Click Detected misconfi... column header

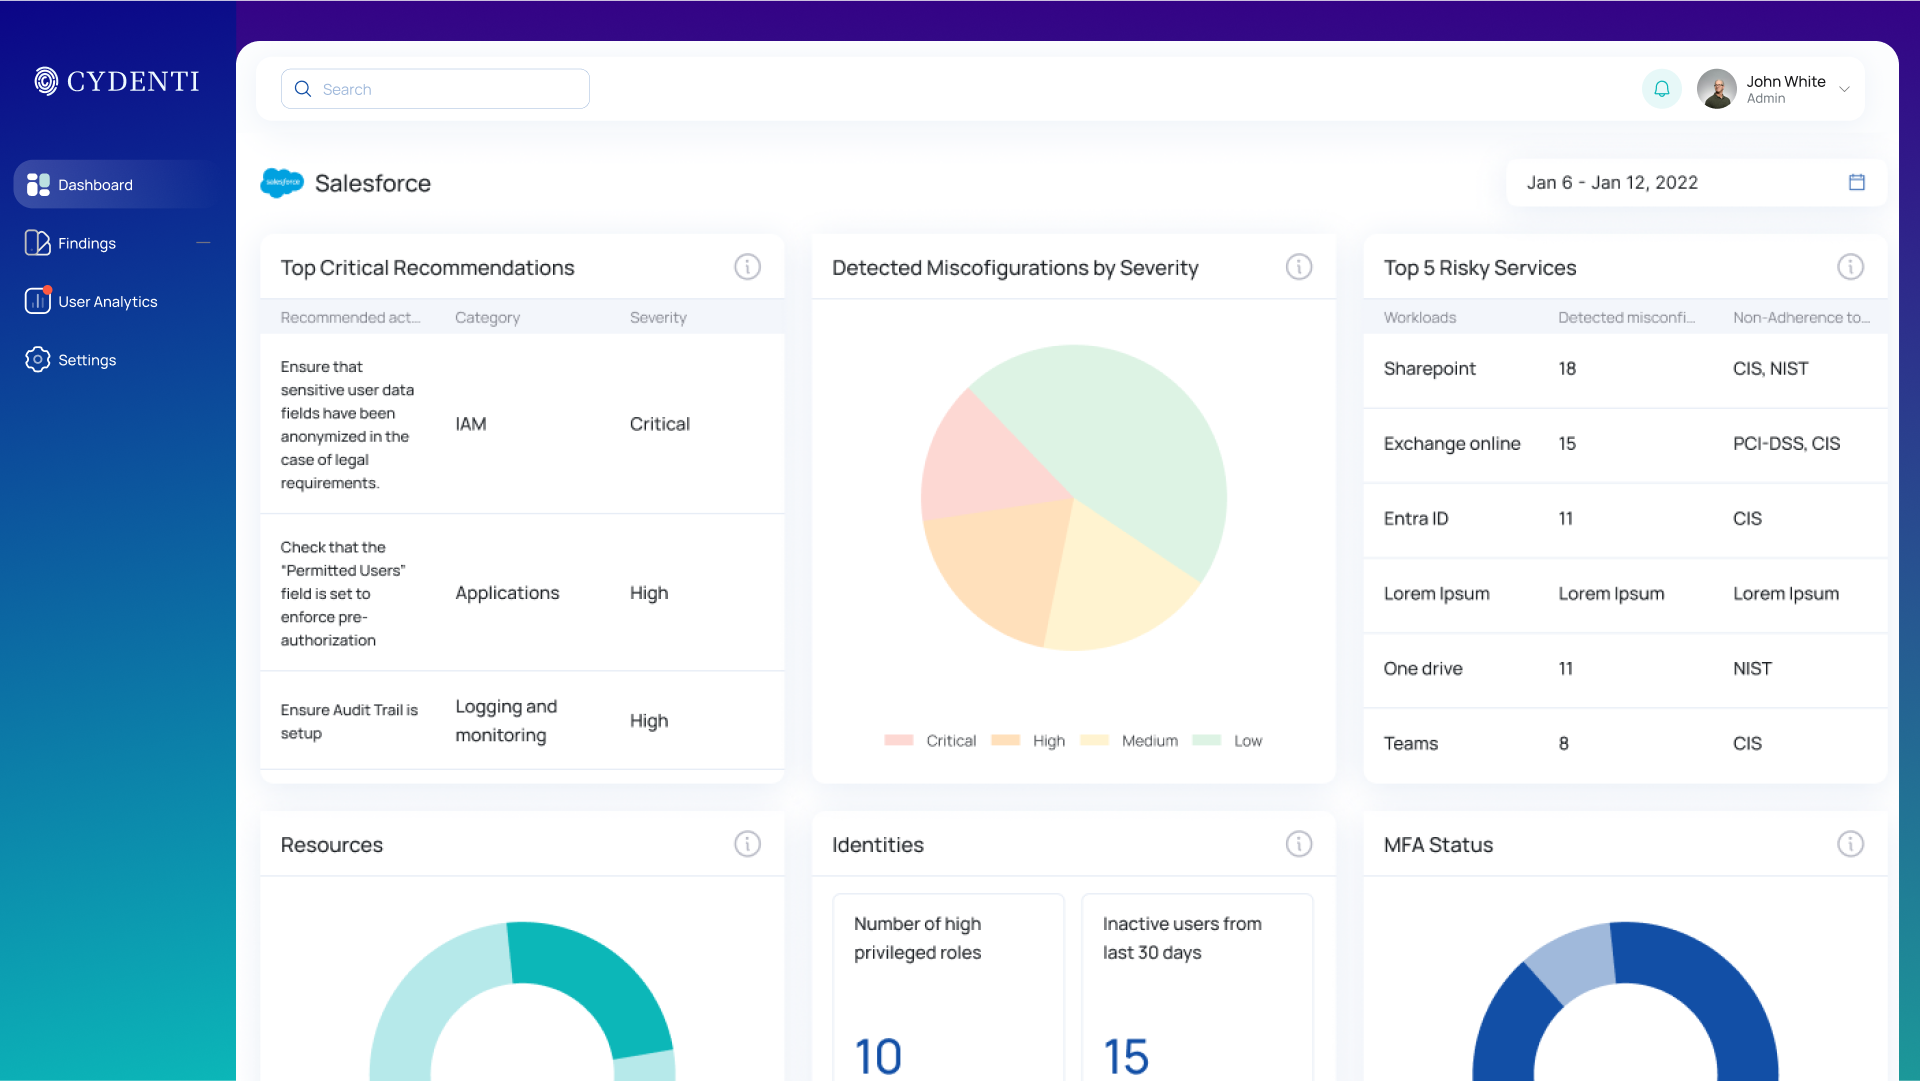(1626, 317)
